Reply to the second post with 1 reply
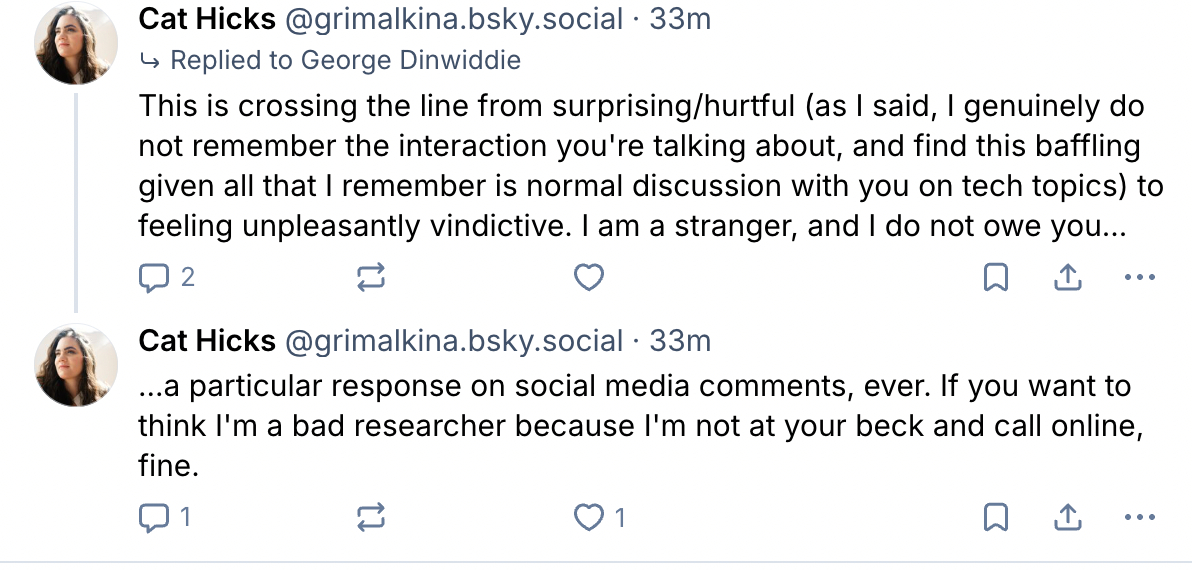The height and width of the screenshot is (570, 1192). (153, 517)
